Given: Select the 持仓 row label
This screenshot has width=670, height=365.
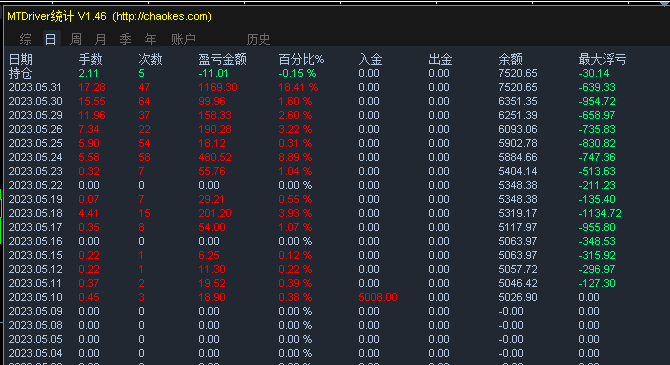Looking at the screenshot, I should click(21, 74).
